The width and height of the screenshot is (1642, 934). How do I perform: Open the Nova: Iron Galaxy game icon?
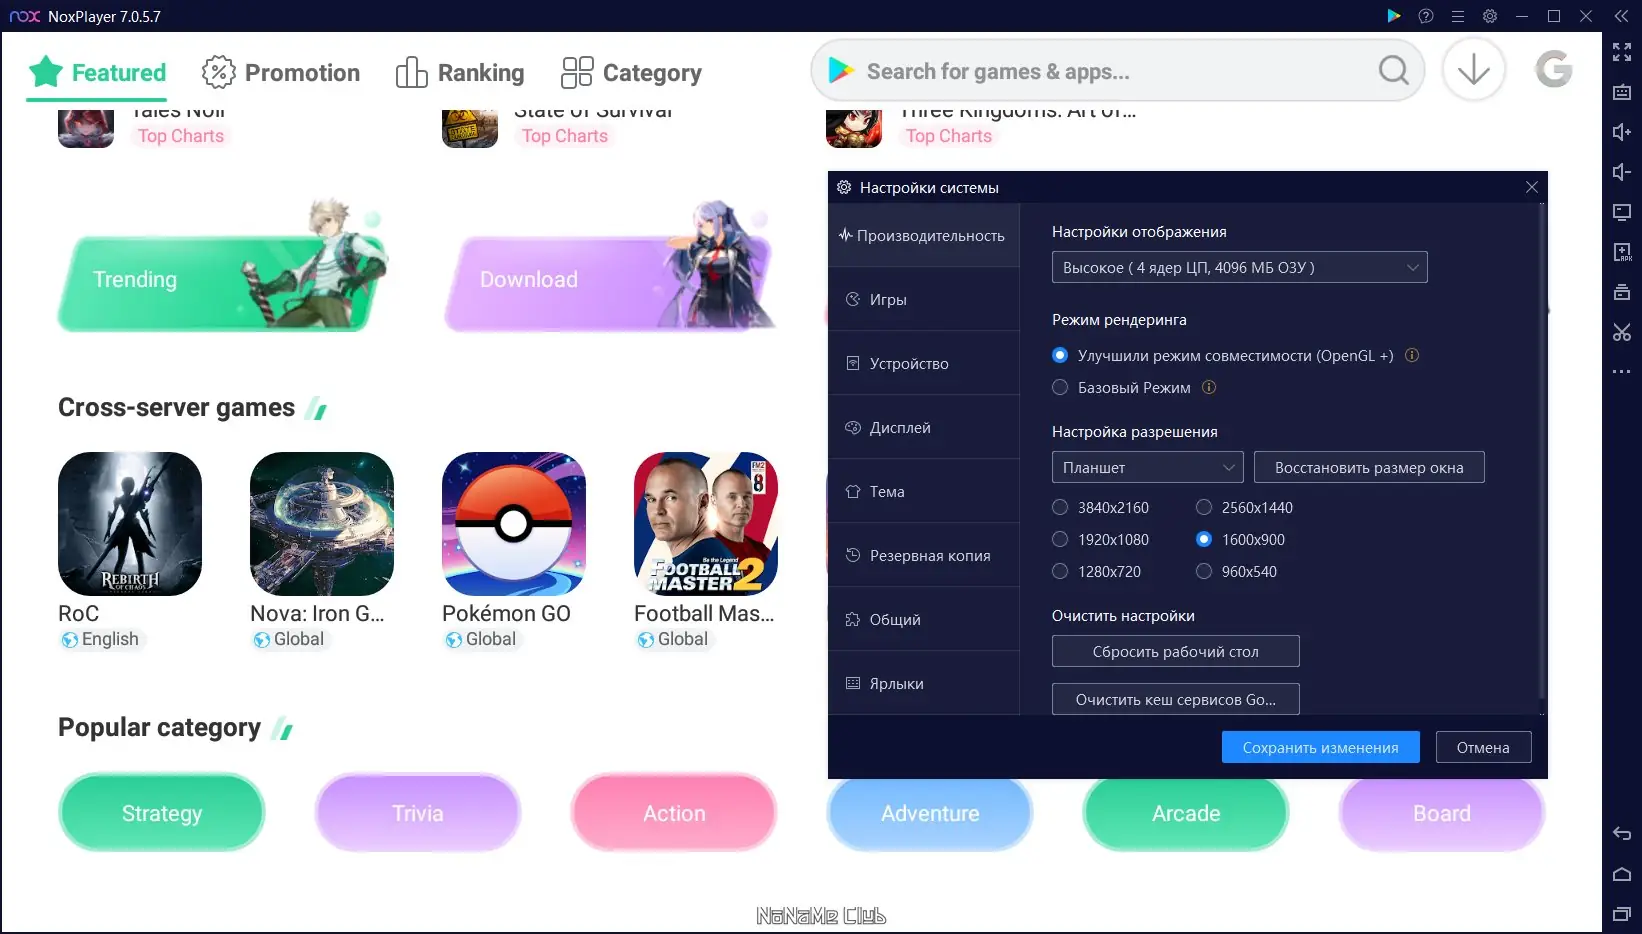[322, 524]
